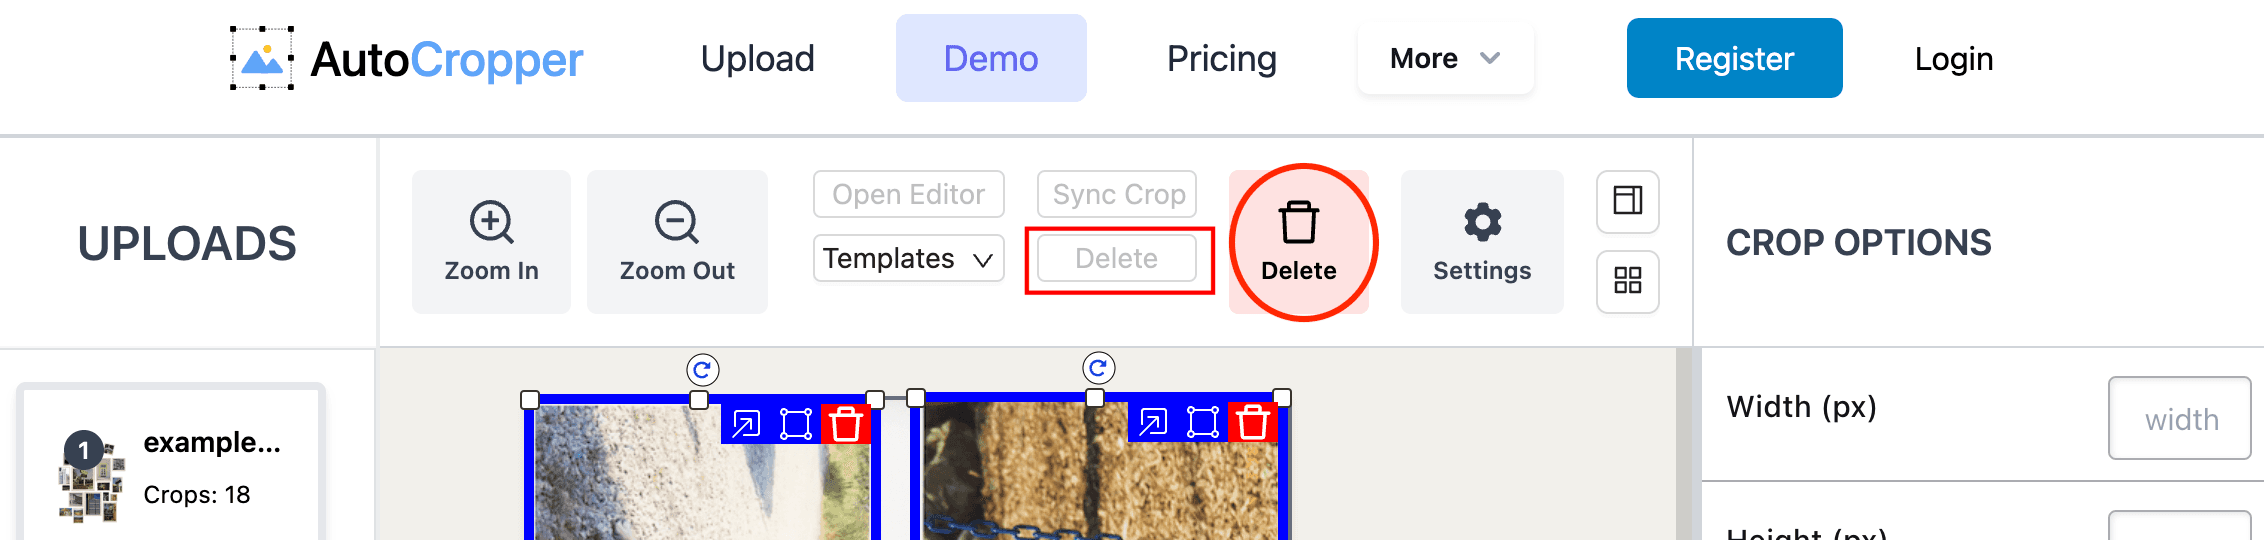This screenshot has height=540, width=2264.
Task: Click the open-in-editor arrow icon on the second crop
Action: pos(1153,422)
